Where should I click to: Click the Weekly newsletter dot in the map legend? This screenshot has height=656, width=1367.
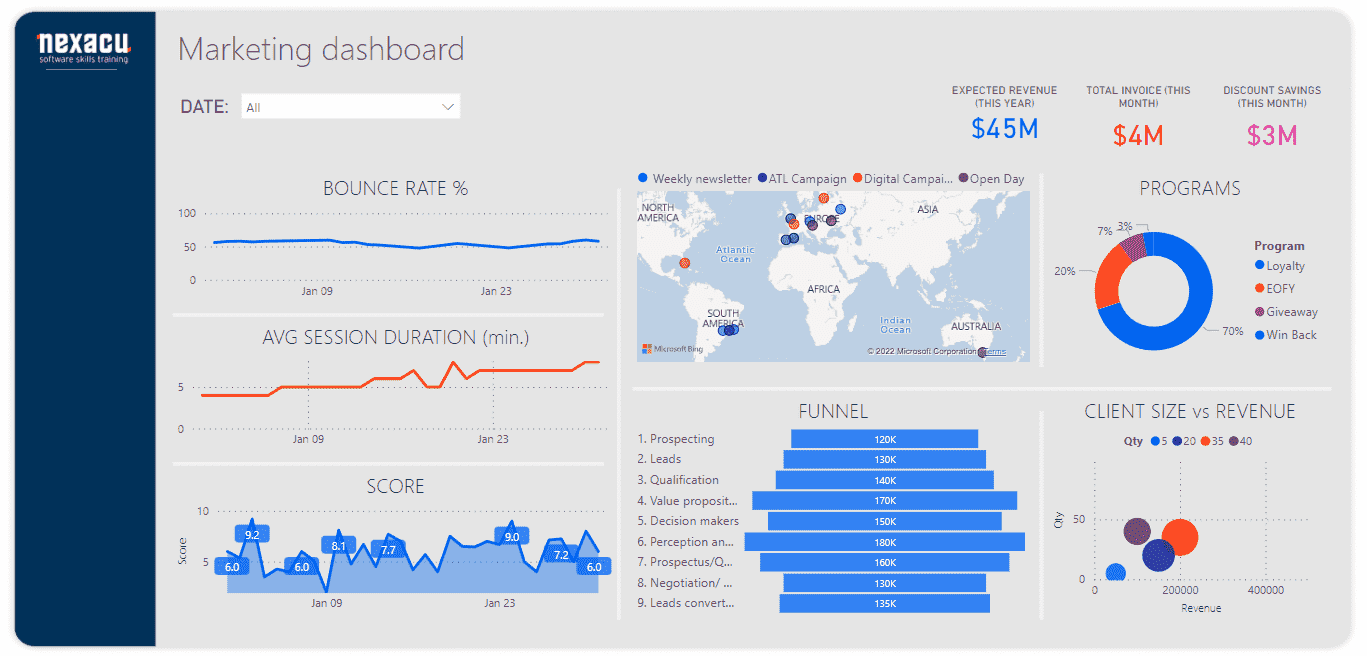click(642, 178)
